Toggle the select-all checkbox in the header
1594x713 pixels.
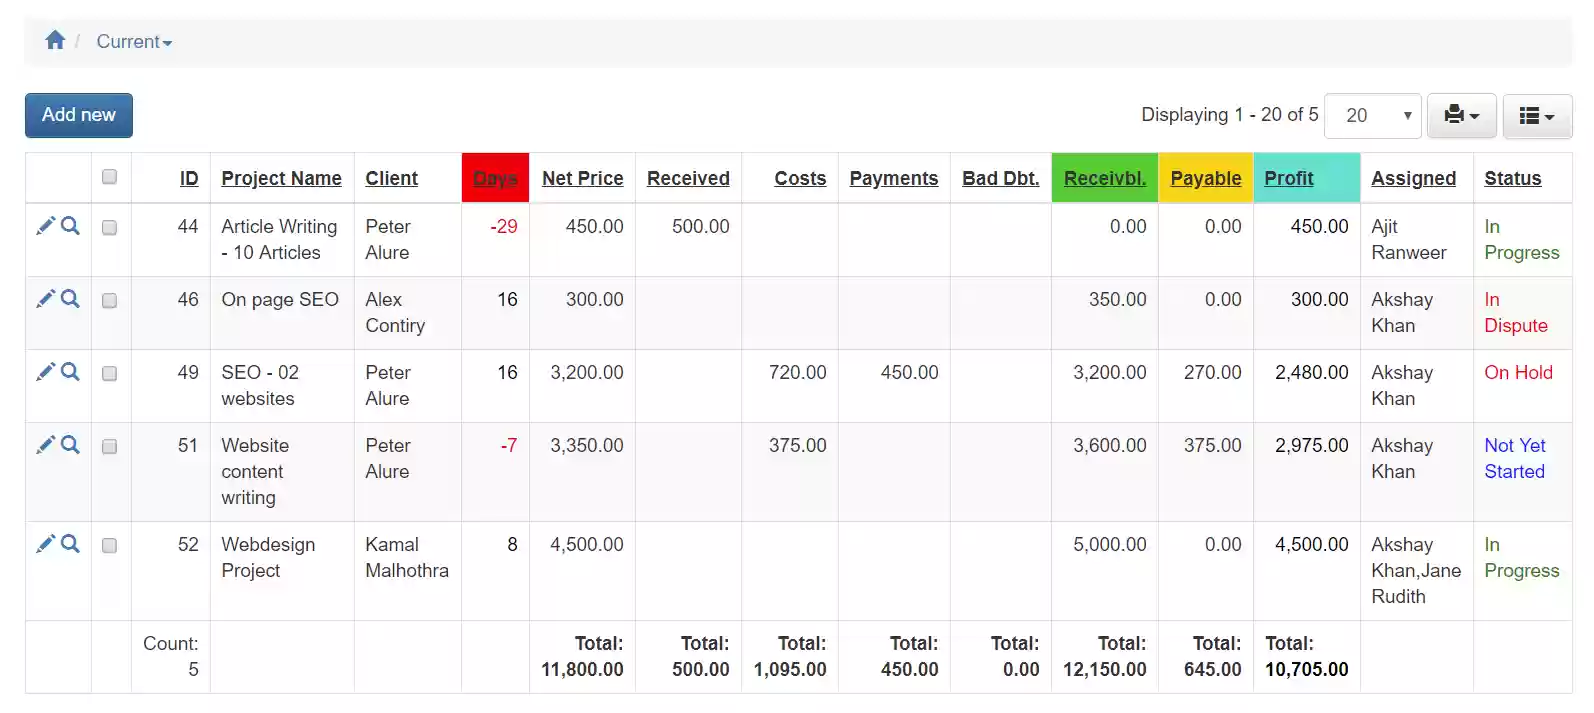[110, 177]
